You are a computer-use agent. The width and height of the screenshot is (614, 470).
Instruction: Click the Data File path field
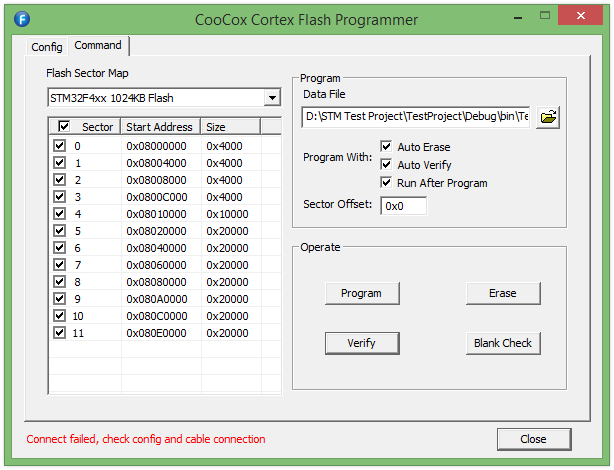416,117
